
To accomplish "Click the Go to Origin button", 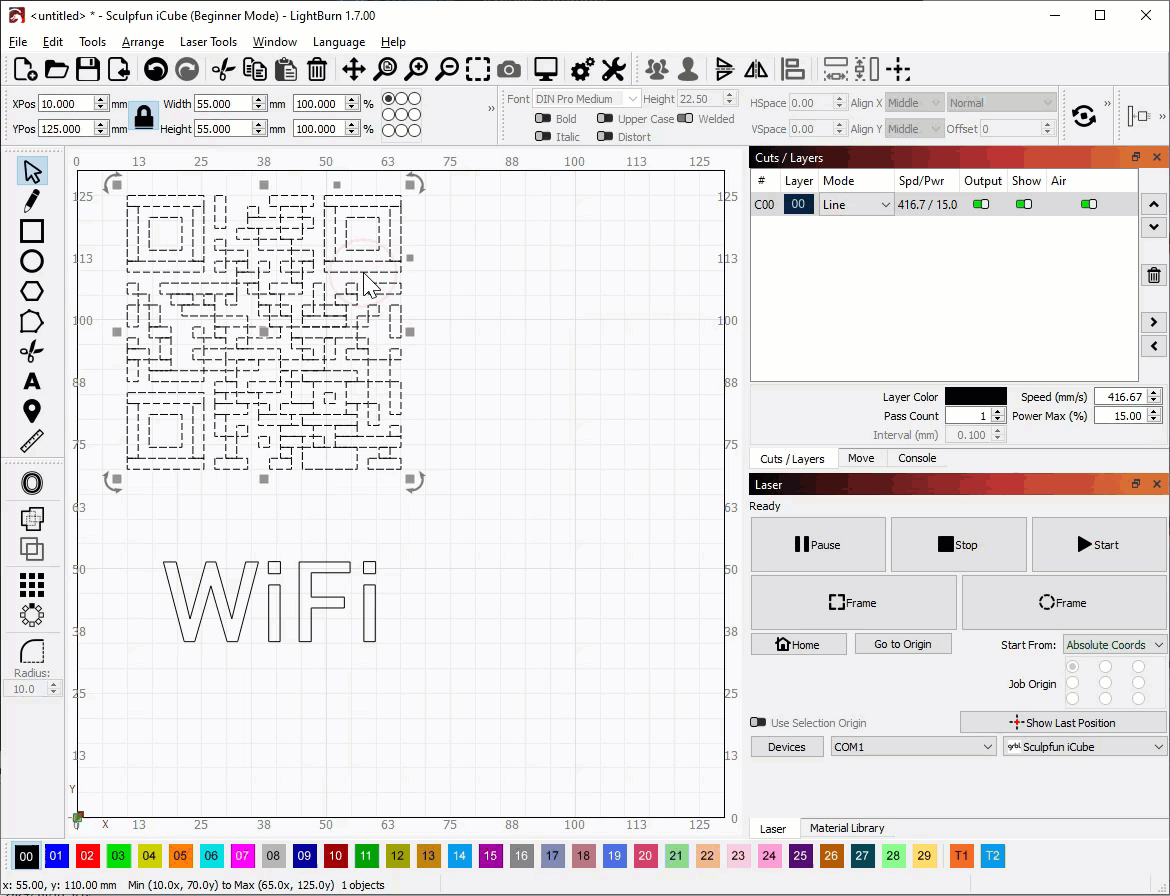I will click(902, 644).
